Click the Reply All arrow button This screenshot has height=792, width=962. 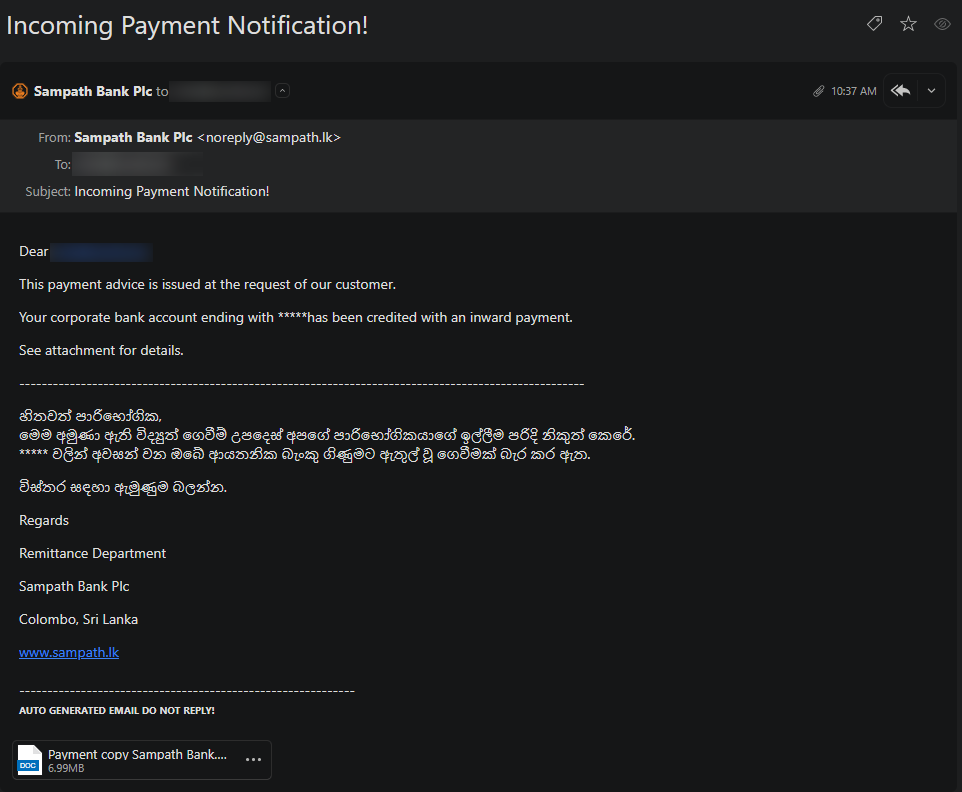901,91
